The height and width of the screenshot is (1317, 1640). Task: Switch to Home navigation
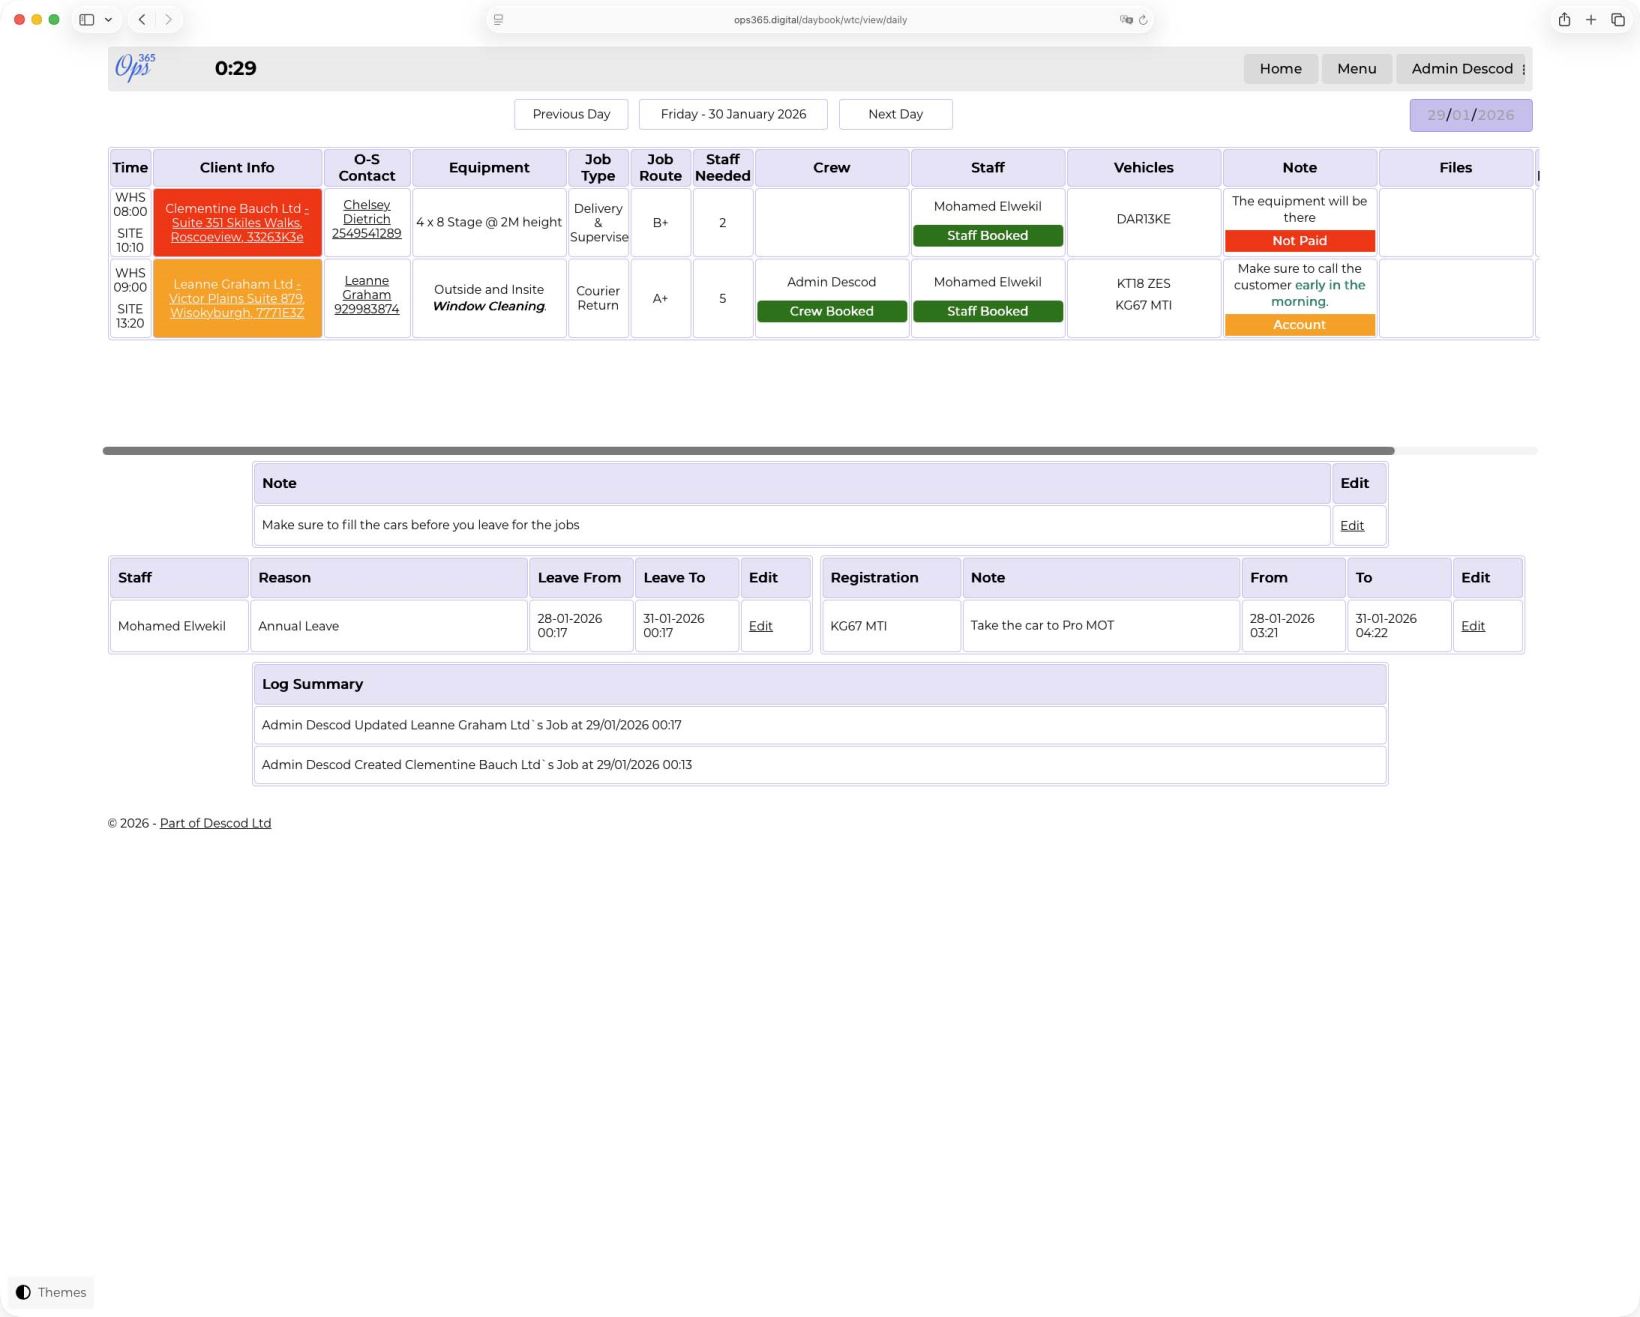(1280, 69)
